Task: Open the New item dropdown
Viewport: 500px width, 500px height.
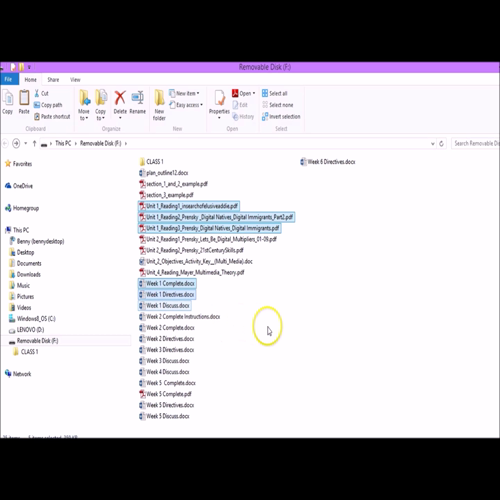Action: [184, 93]
